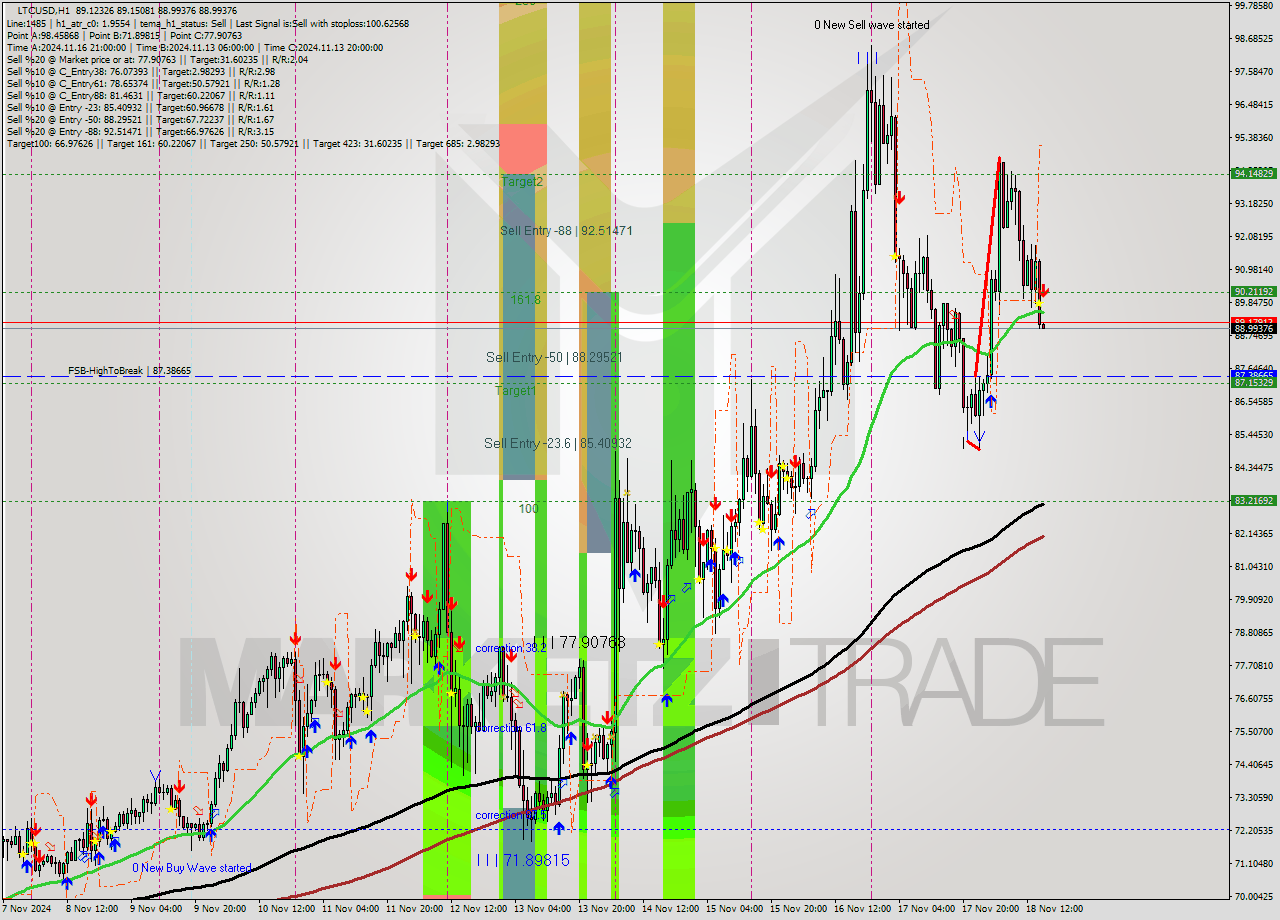This screenshot has width=1280, height=920.
Task: Click the '10 Nov 12:00' time axis label
Action: click(x=284, y=910)
